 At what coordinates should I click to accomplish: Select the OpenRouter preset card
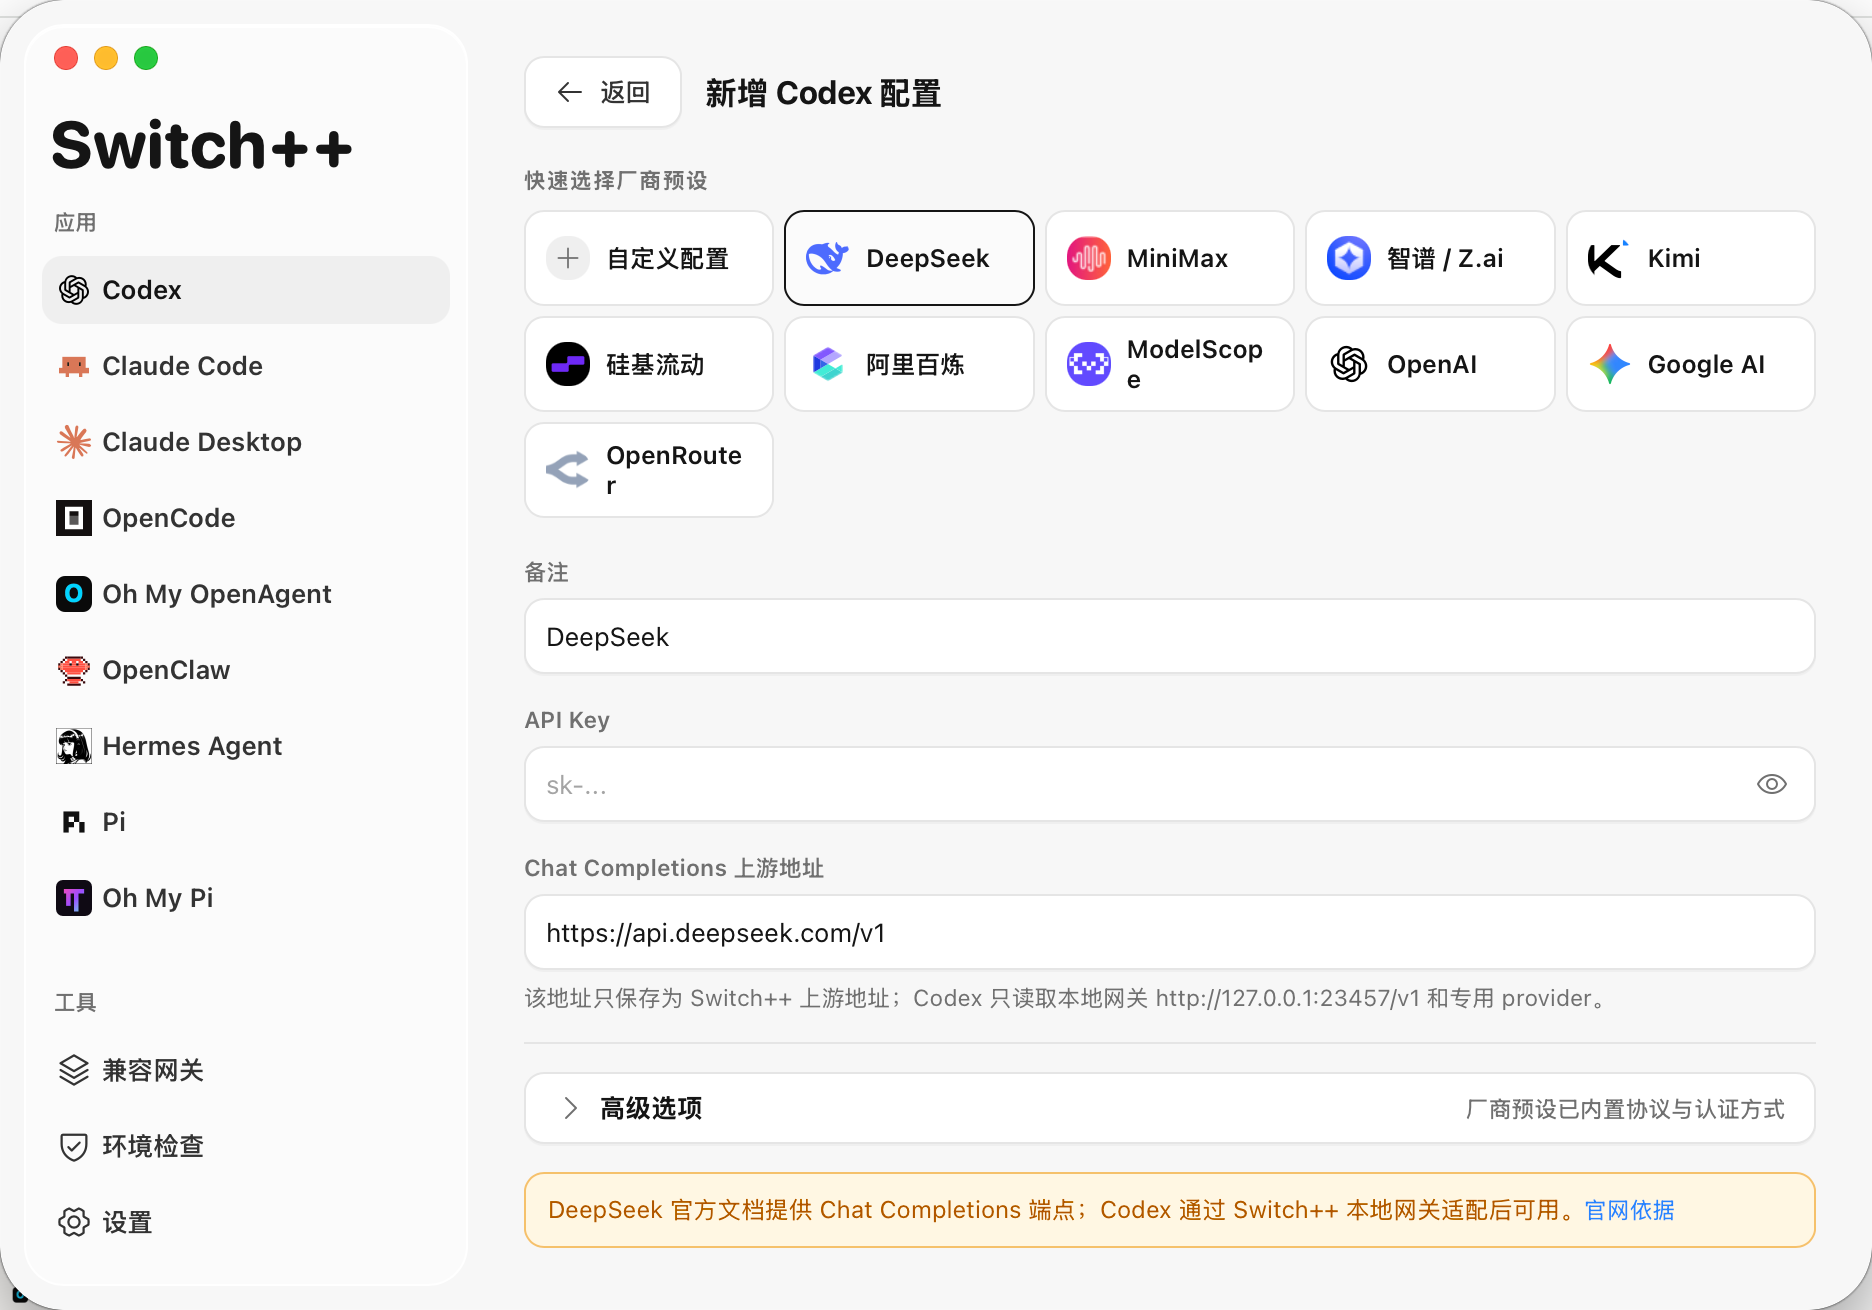[x=649, y=470]
